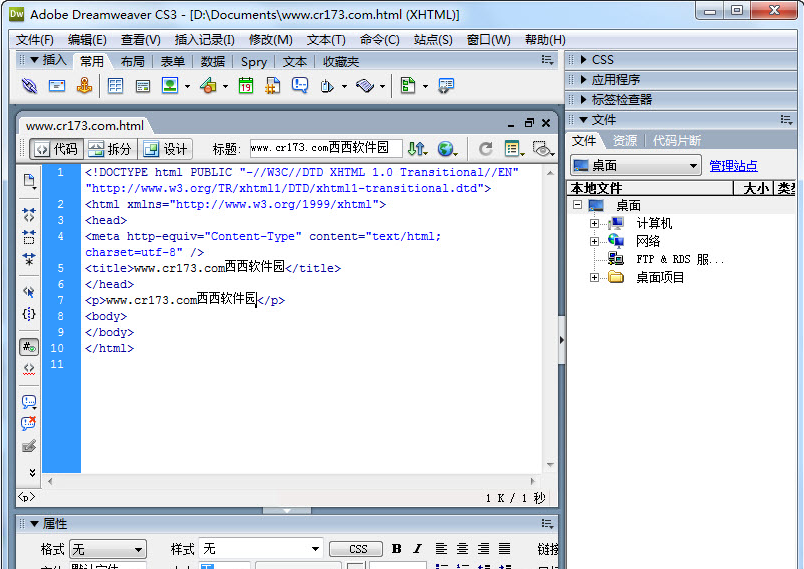Click the 标题 title input field

(326, 148)
